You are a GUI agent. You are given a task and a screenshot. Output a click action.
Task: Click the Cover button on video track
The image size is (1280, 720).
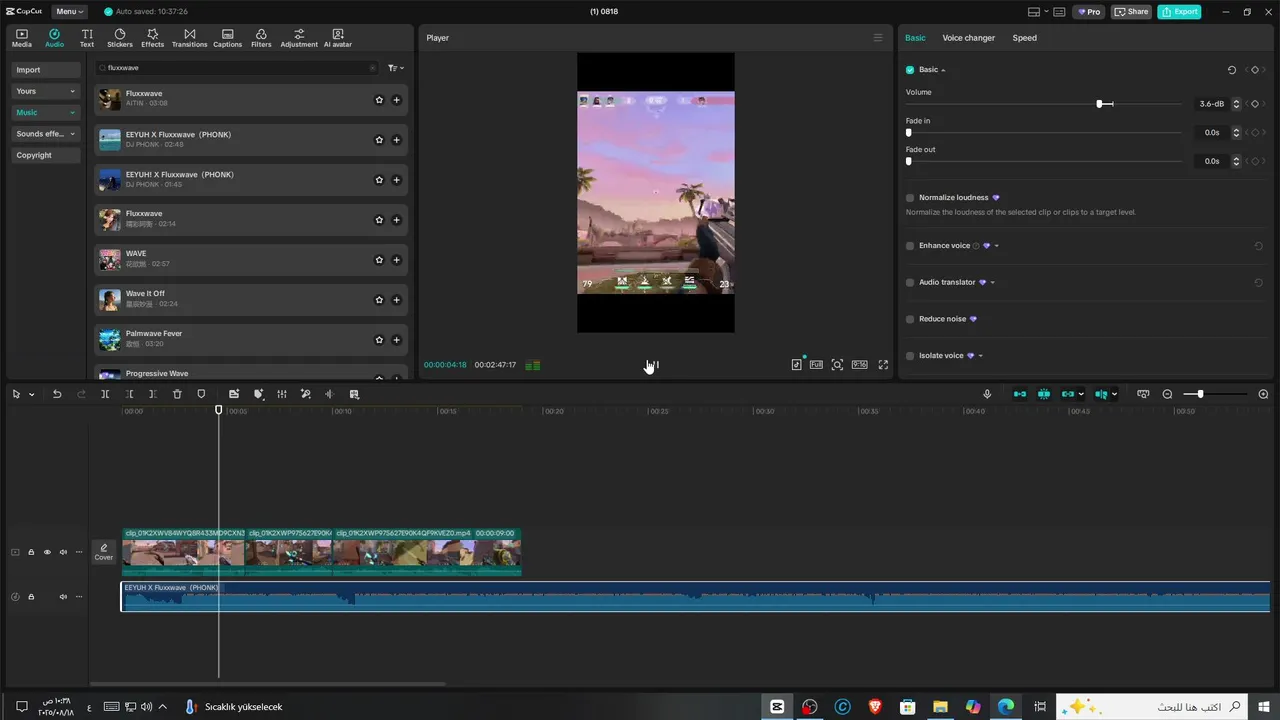pos(104,552)
